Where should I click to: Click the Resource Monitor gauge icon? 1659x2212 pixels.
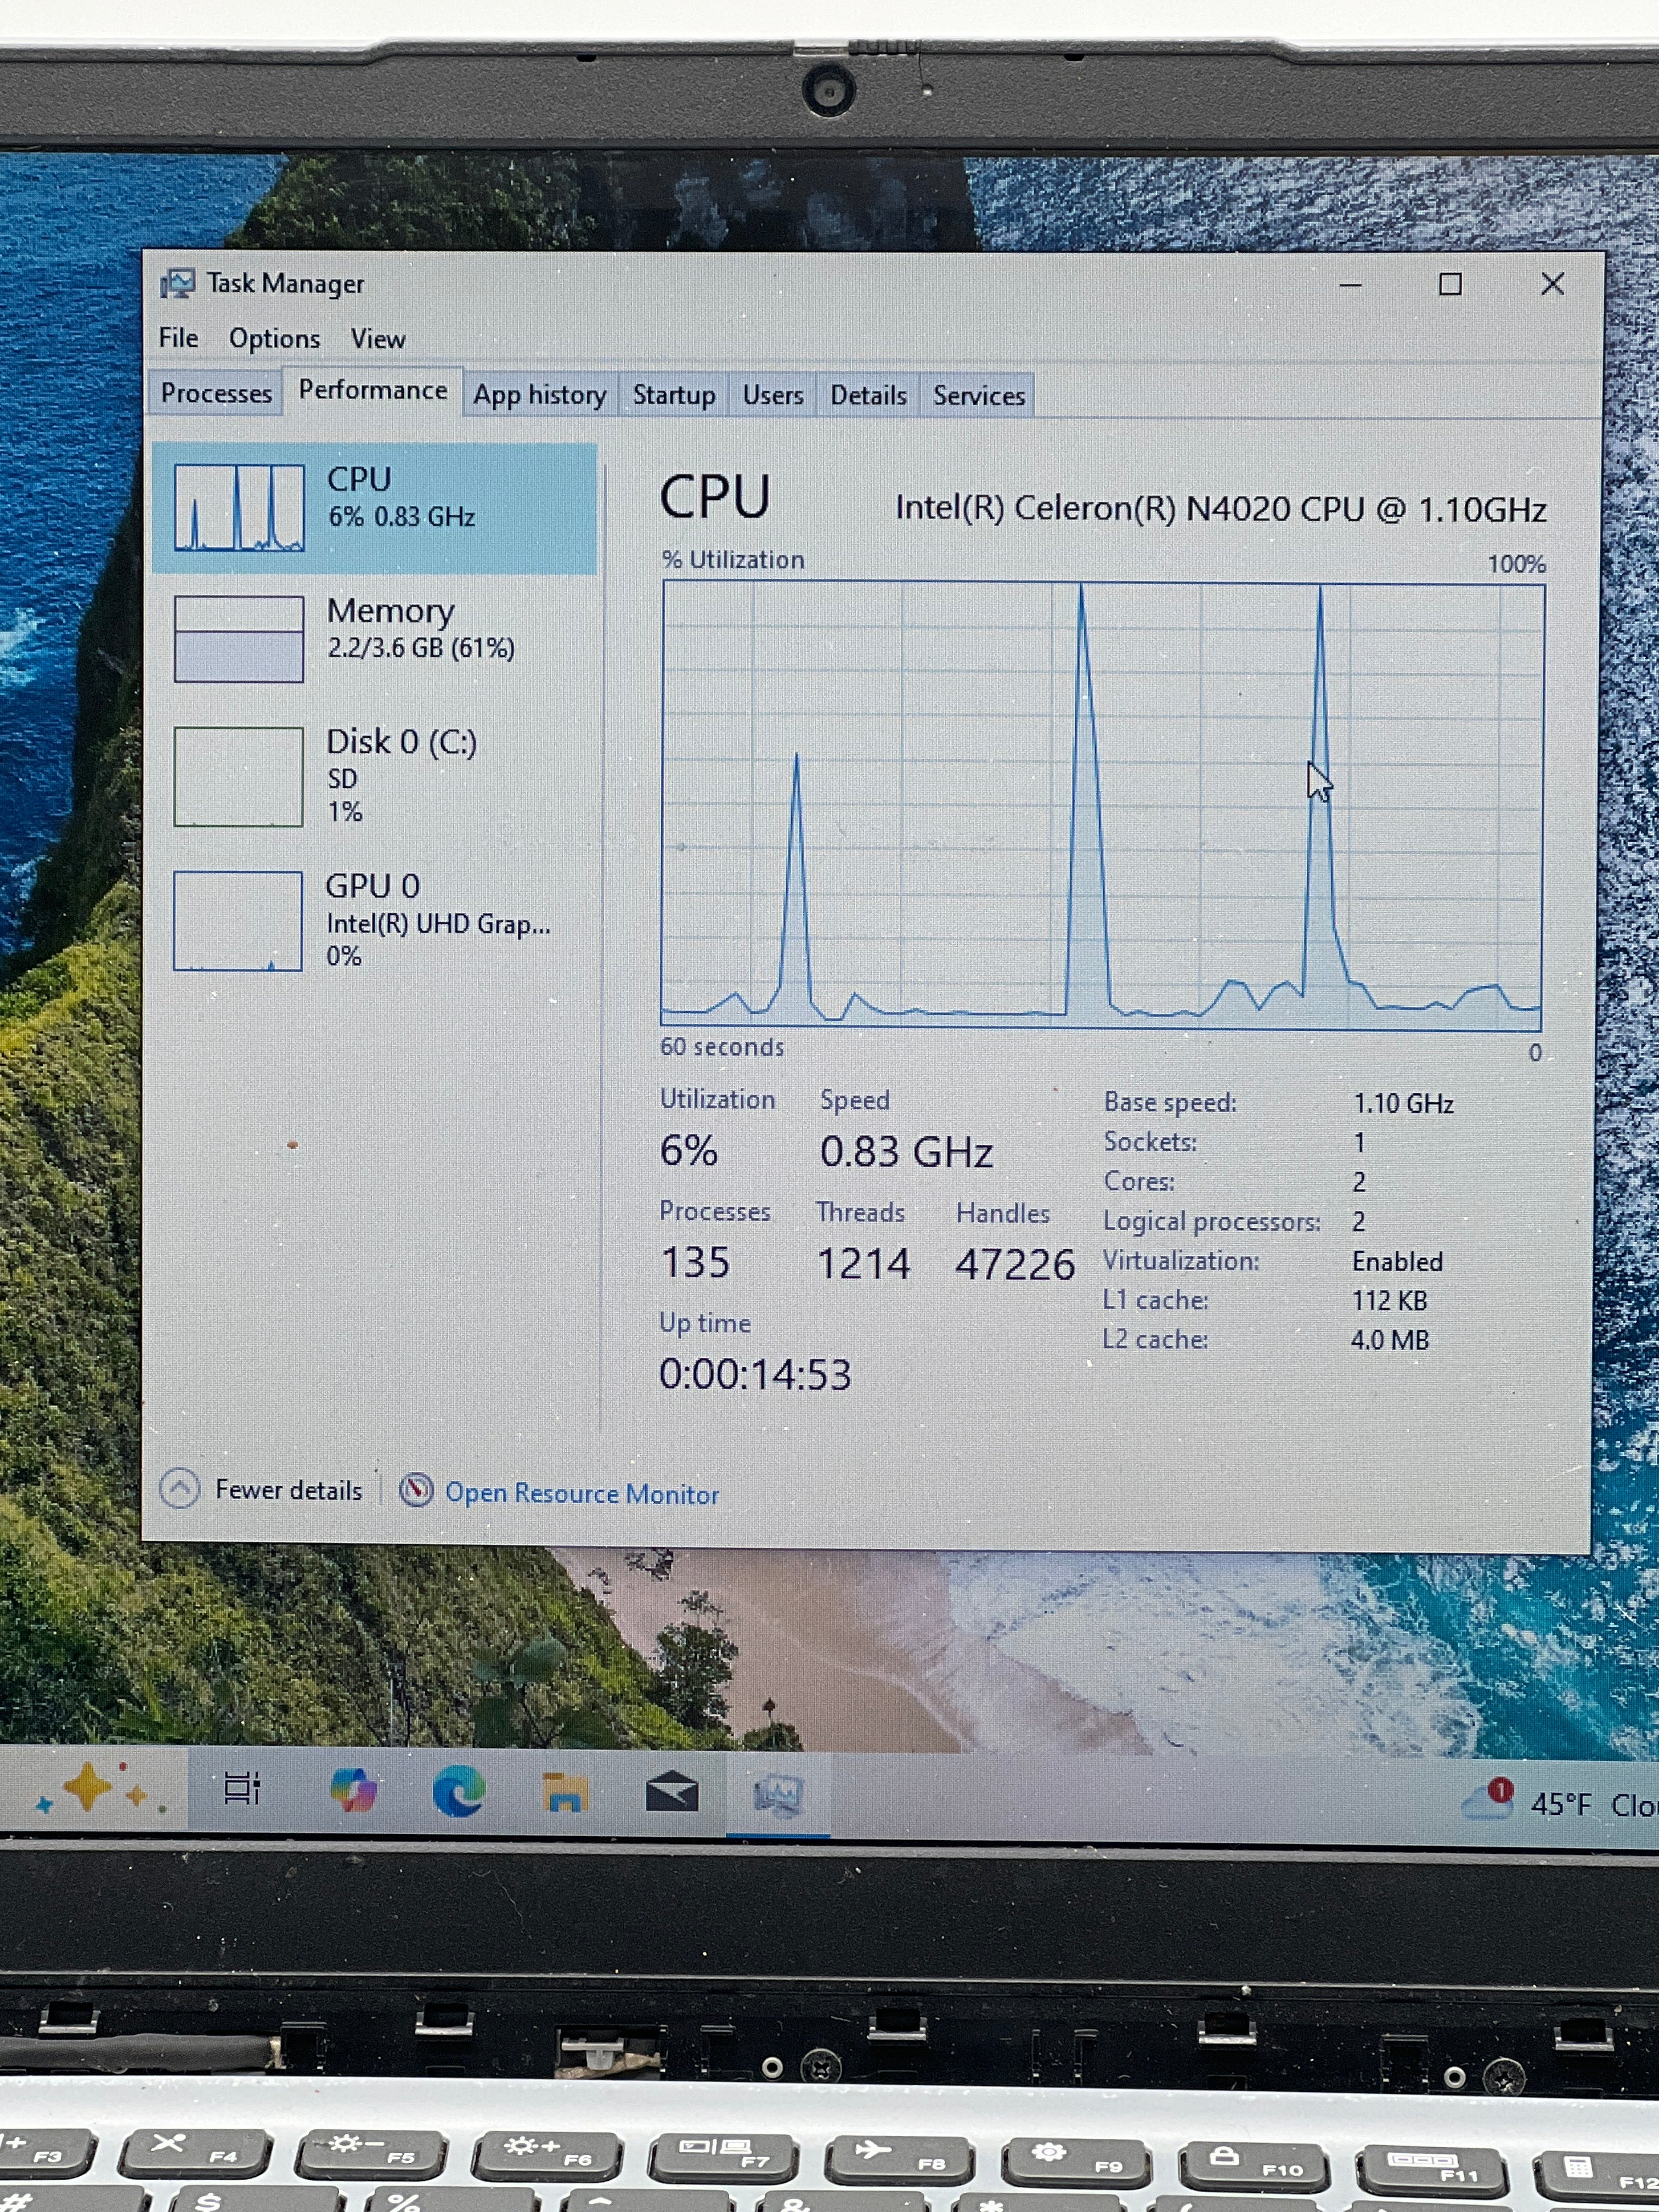click(x=416, y=1490)
